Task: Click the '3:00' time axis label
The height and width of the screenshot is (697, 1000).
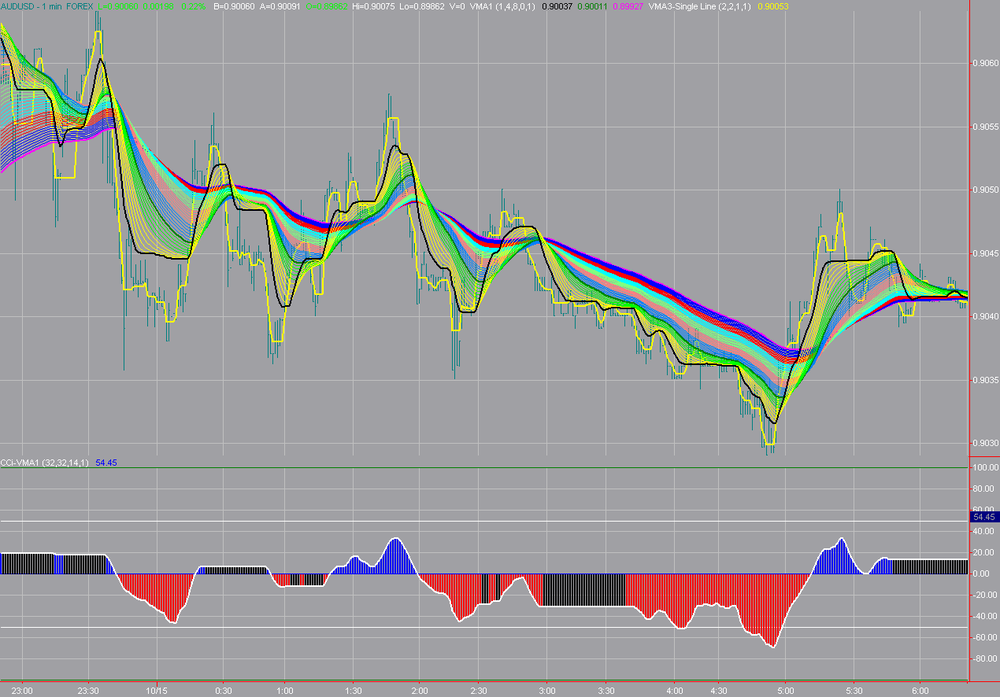Action: point(547,691)
